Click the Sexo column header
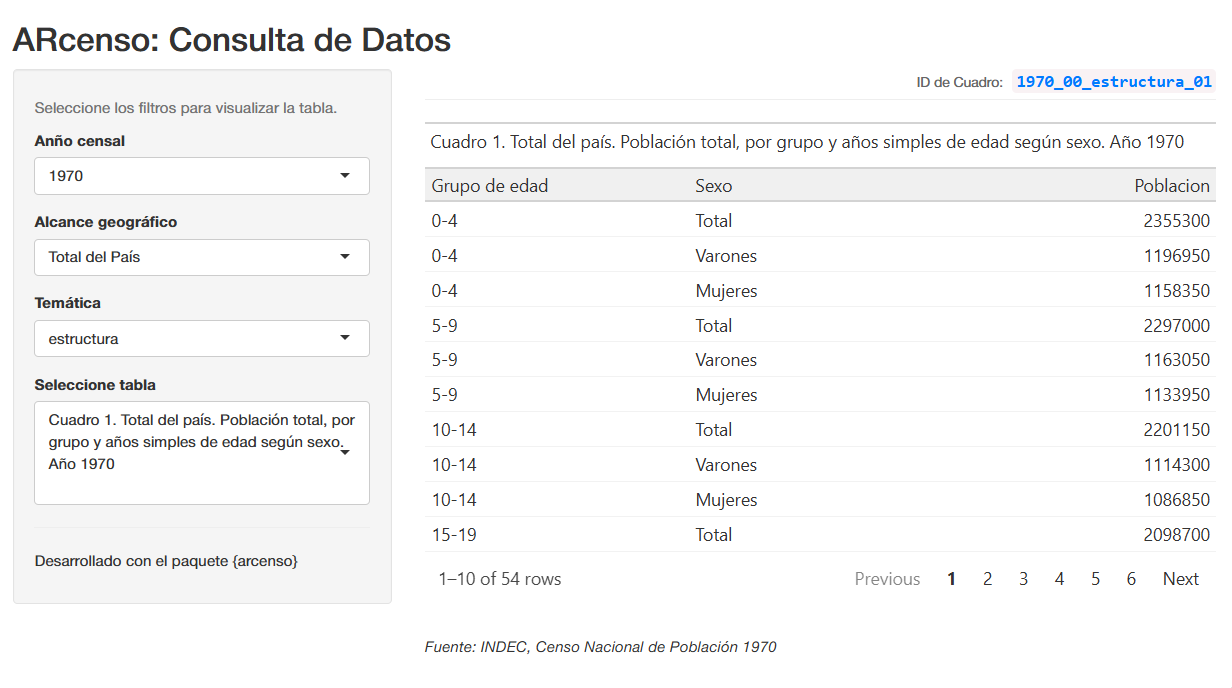 (x=711, y=185)
